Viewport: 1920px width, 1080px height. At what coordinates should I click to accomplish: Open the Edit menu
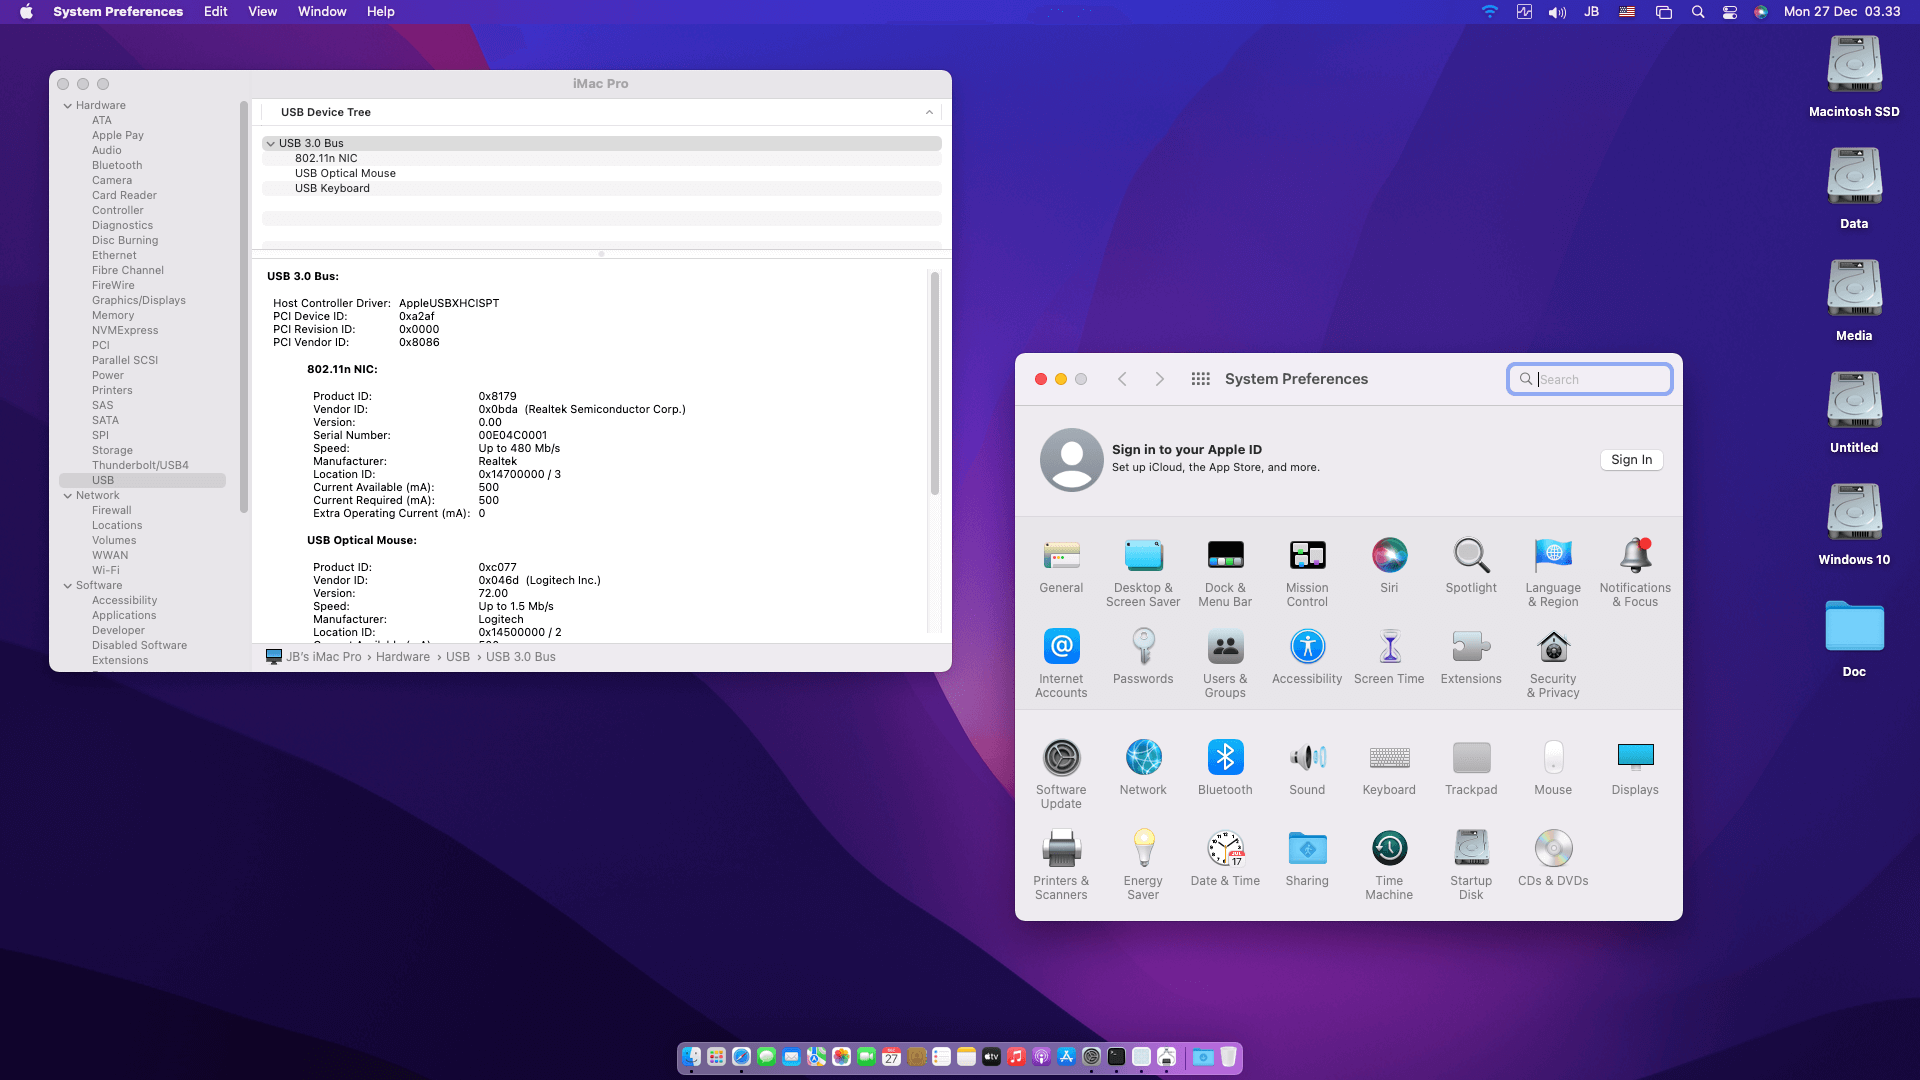215,12
